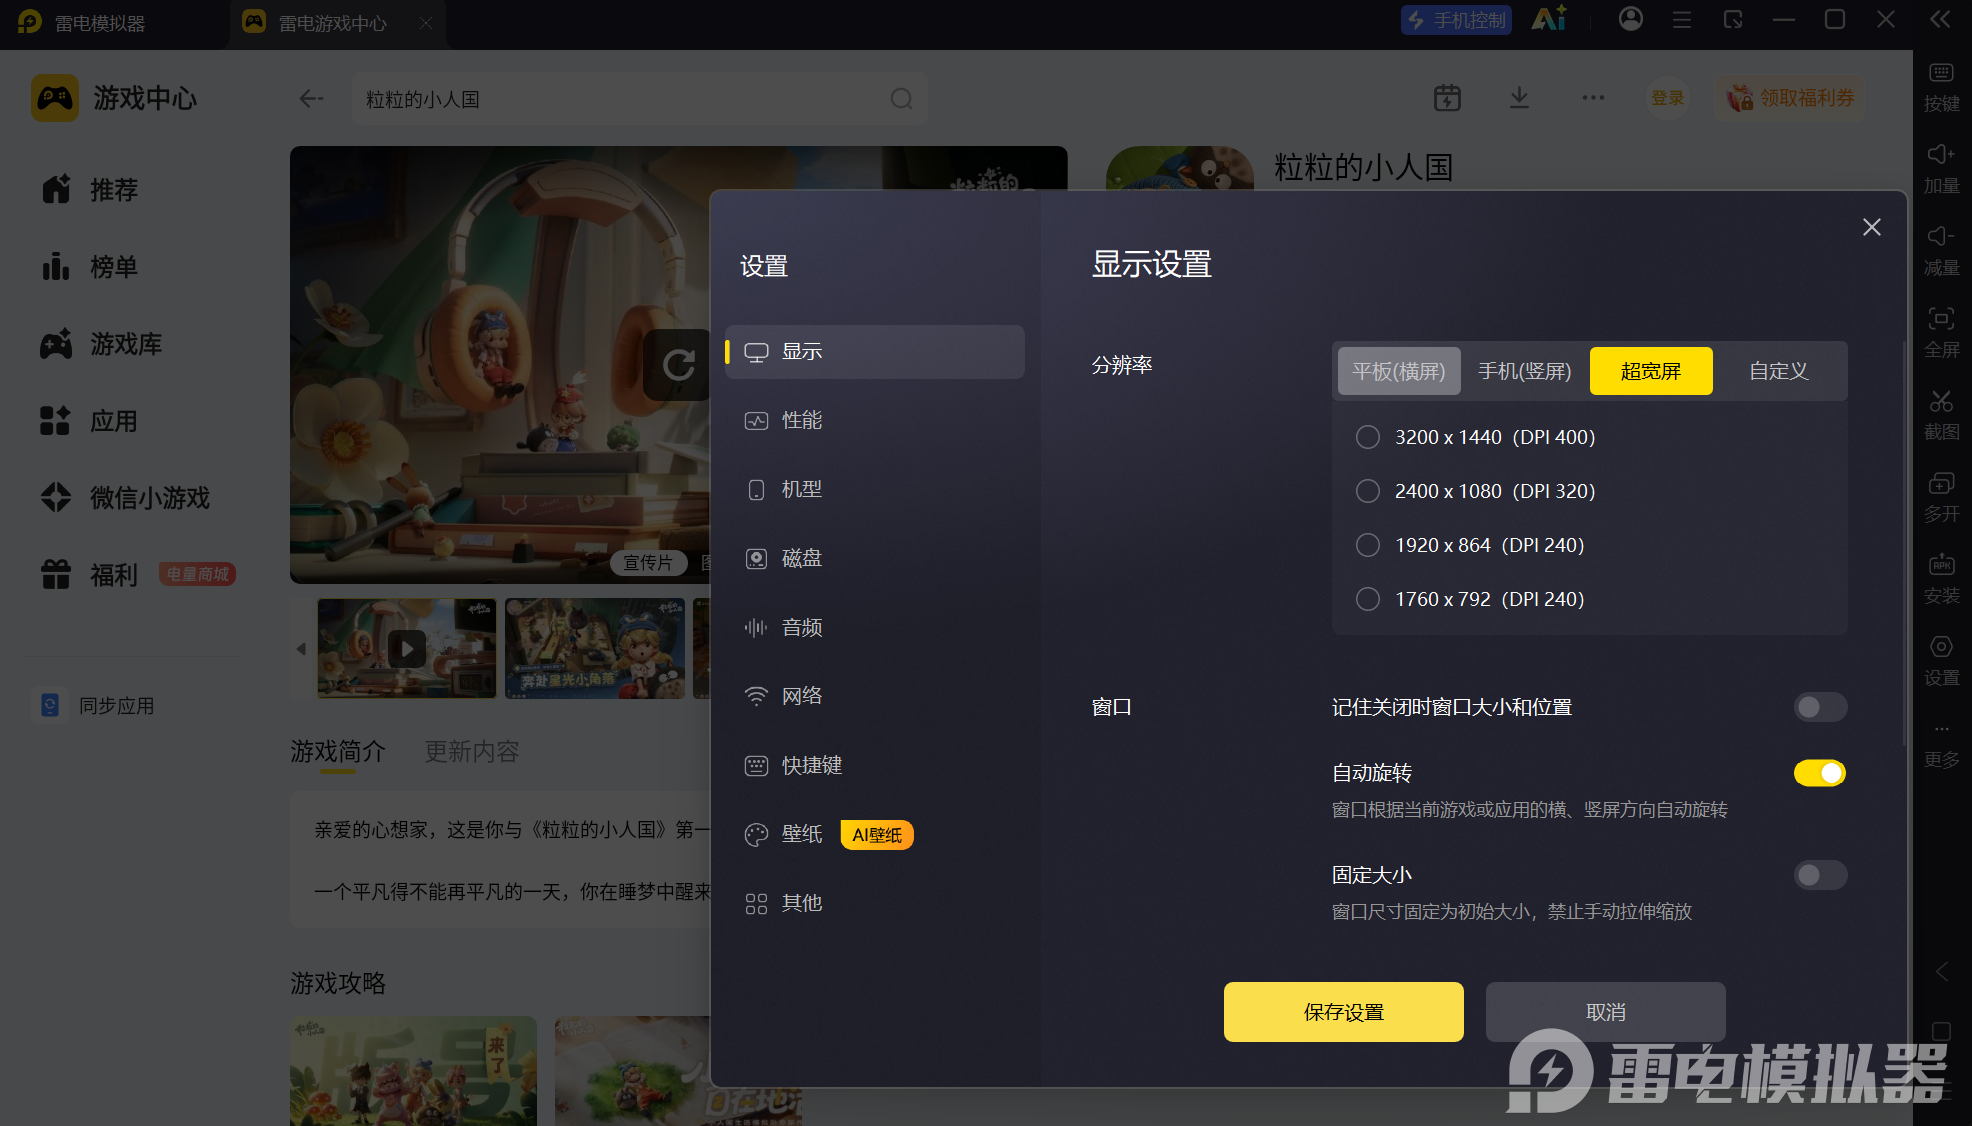This screenshot has height=1126, width=1972.
Task: Select 2400 x 1080 (DPI 320) resolution
Action: (1475, 491)
